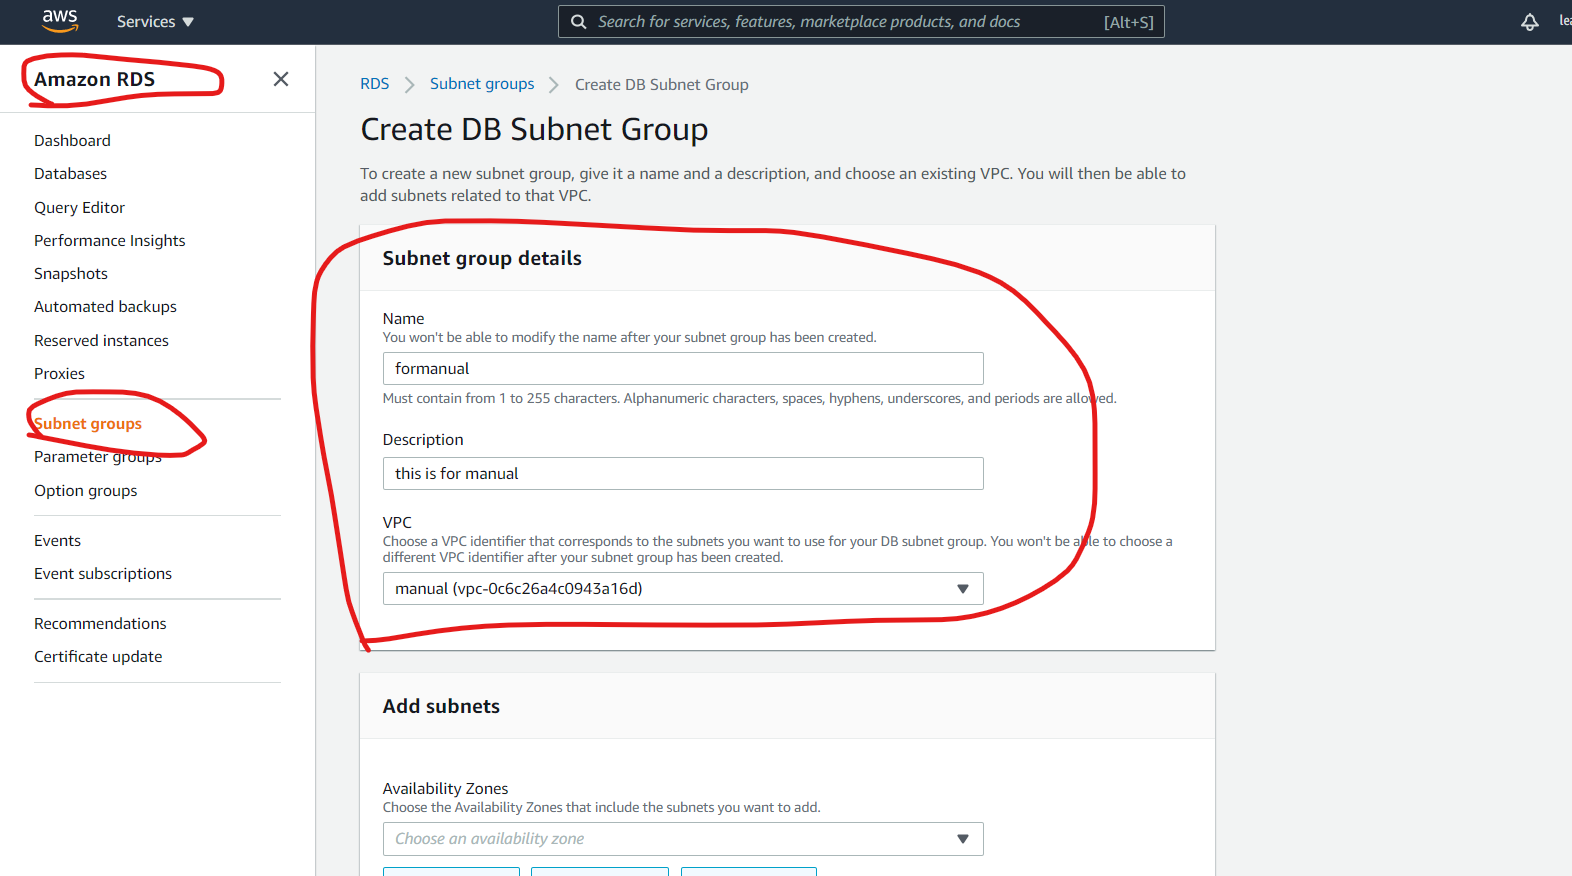Image resolution: width=1572 pixels, height=876 pixels.
Task: Click the Description text field
Action: (683, 474)
